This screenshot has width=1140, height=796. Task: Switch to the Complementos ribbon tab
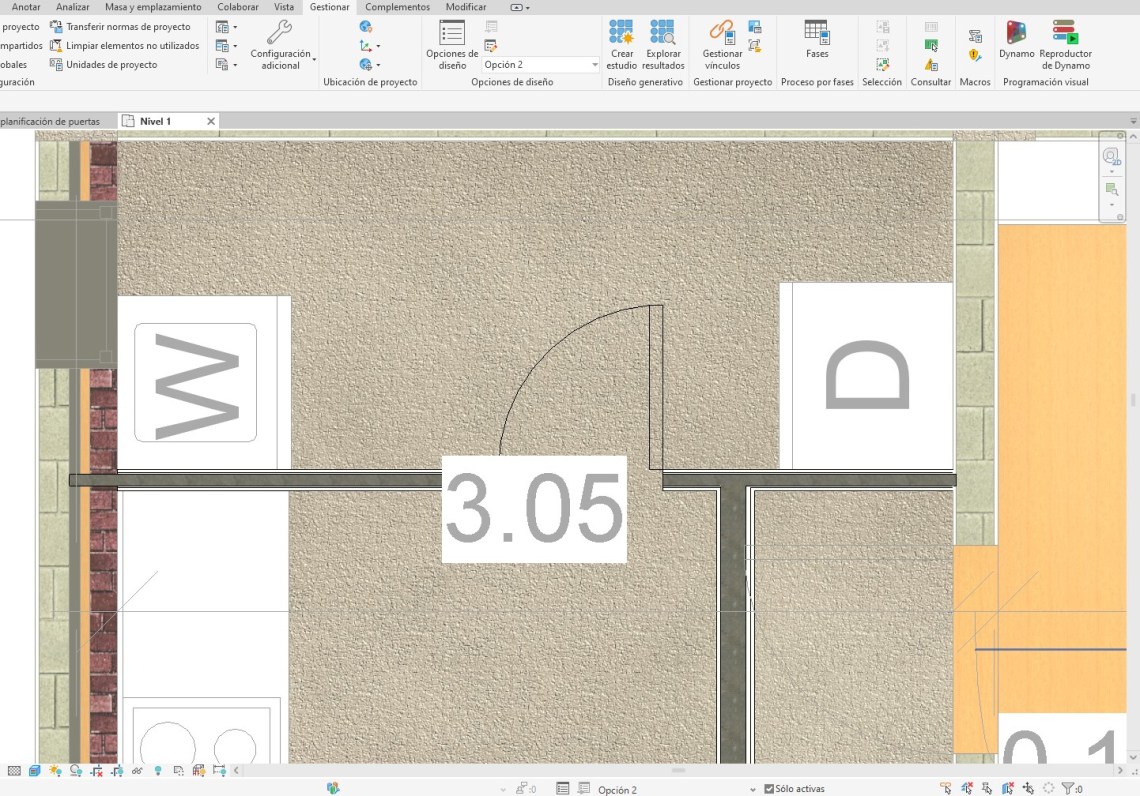click(x=397, y=7)
